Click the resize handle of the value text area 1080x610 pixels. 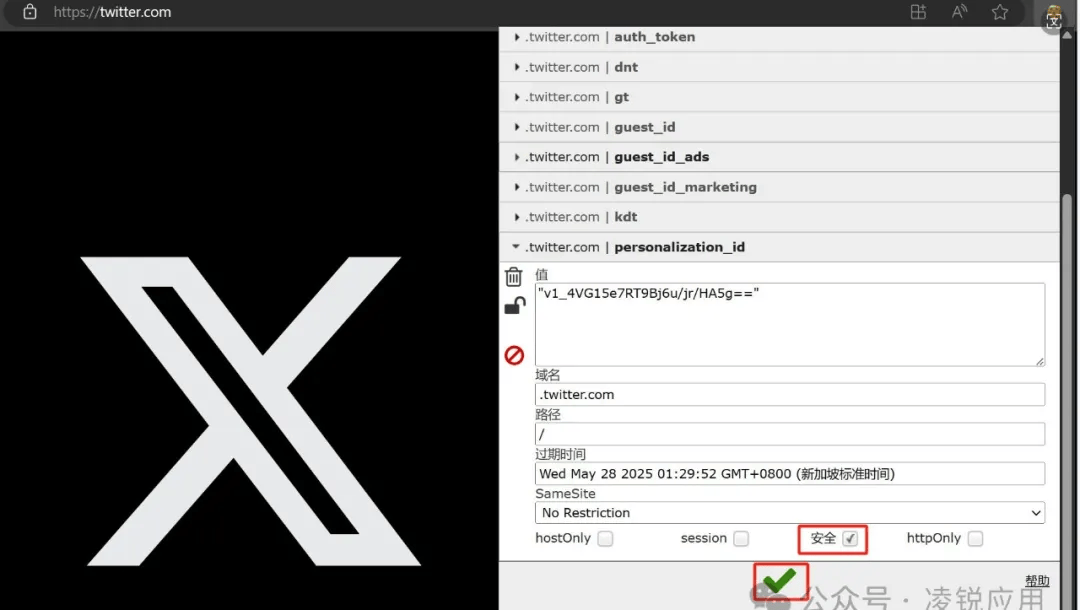[x=1039, y=361]
